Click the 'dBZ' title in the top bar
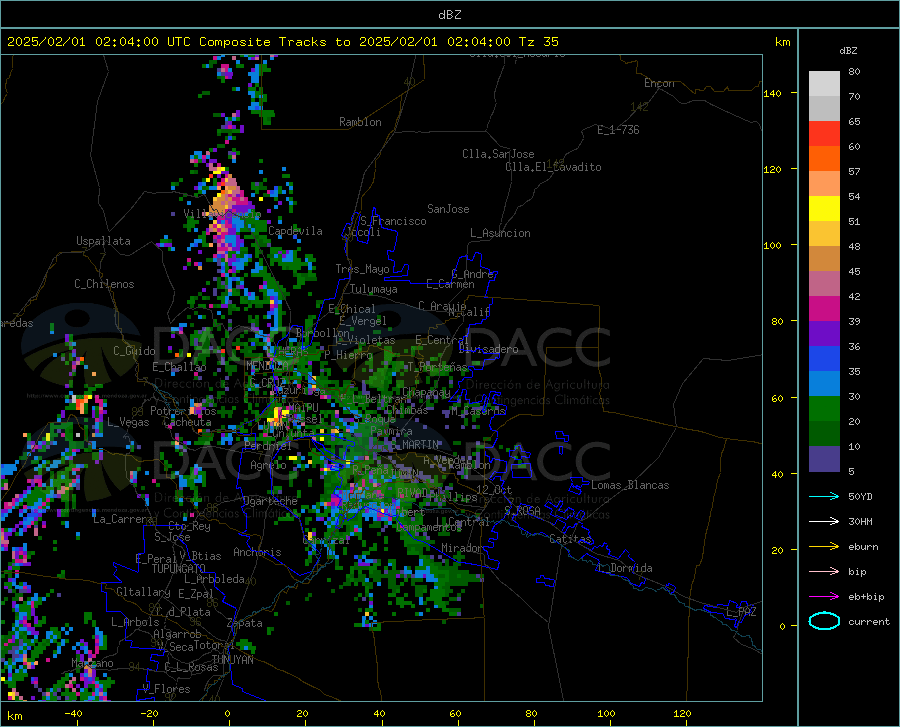The height and width of the screenshot is (727, 900). pyautogui.click(x=449, y=15)
